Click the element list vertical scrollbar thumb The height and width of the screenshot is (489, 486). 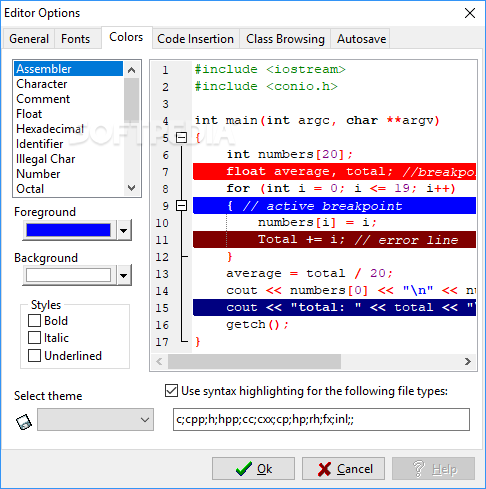tap(132, 99)
